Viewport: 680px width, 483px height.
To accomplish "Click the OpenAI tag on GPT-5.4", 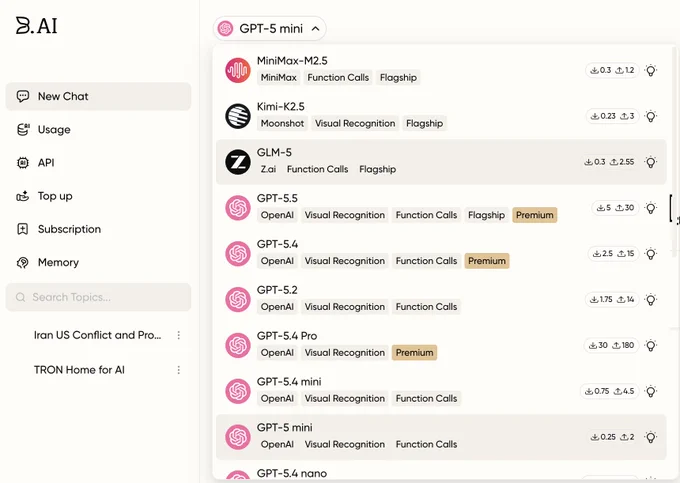I will tap(277, 261).
